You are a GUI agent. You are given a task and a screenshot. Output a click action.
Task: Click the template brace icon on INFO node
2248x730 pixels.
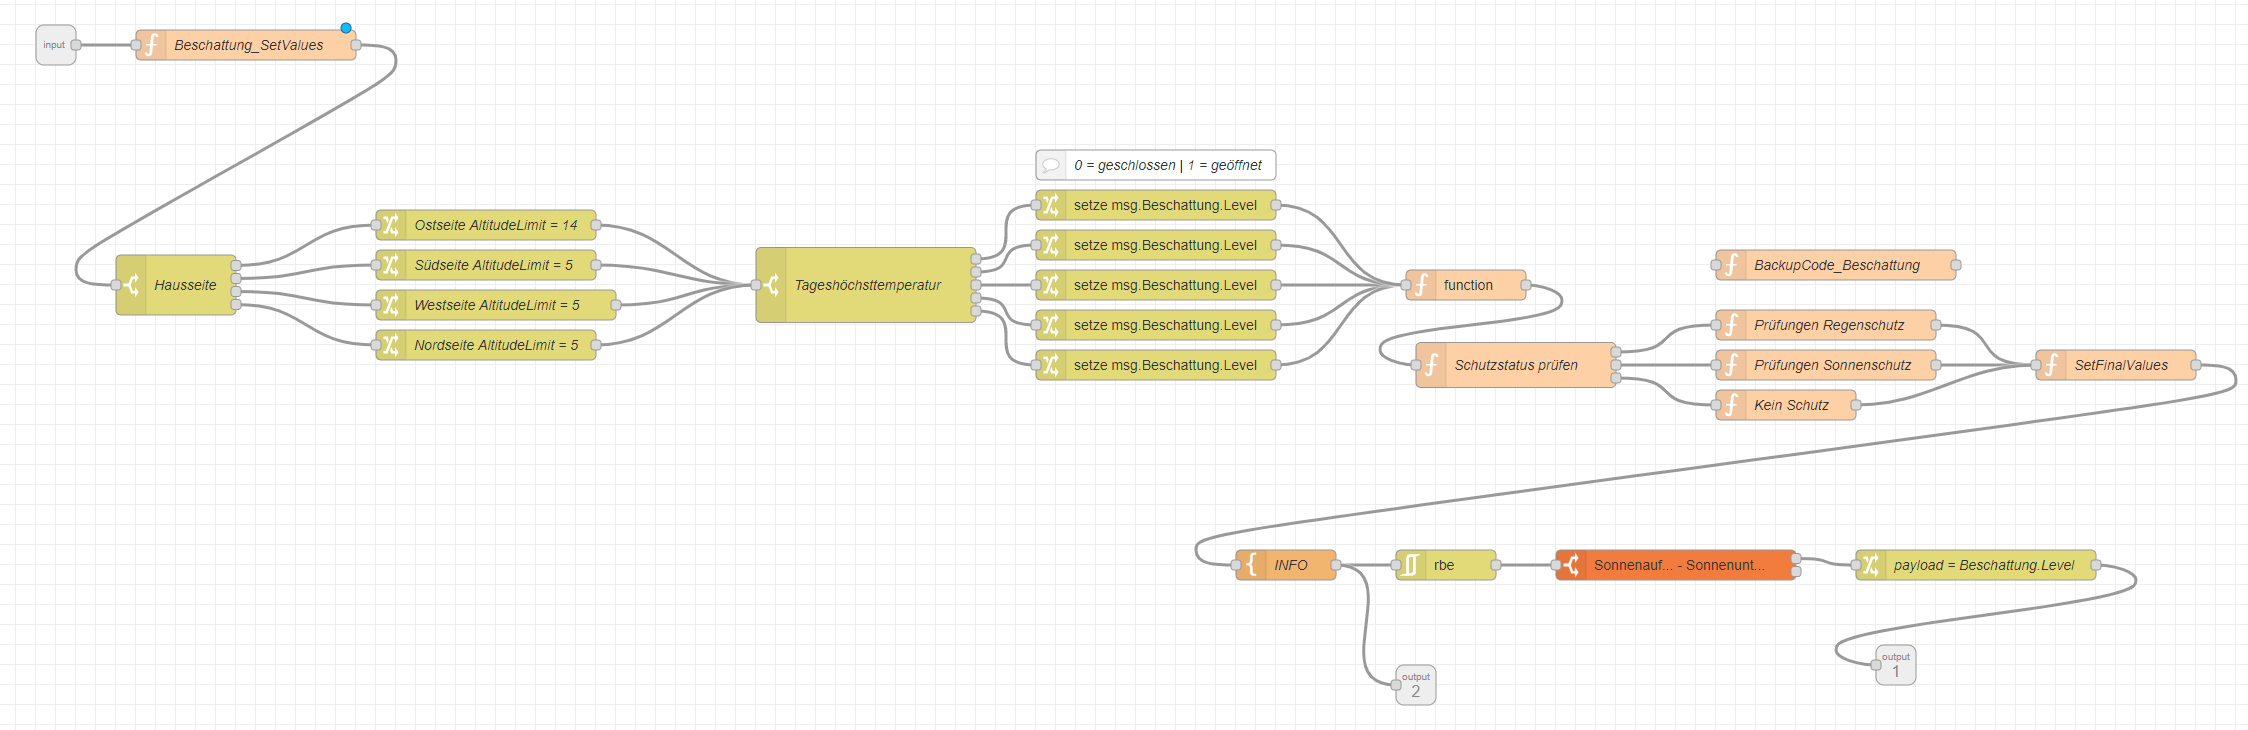[x=1252, y=565]
